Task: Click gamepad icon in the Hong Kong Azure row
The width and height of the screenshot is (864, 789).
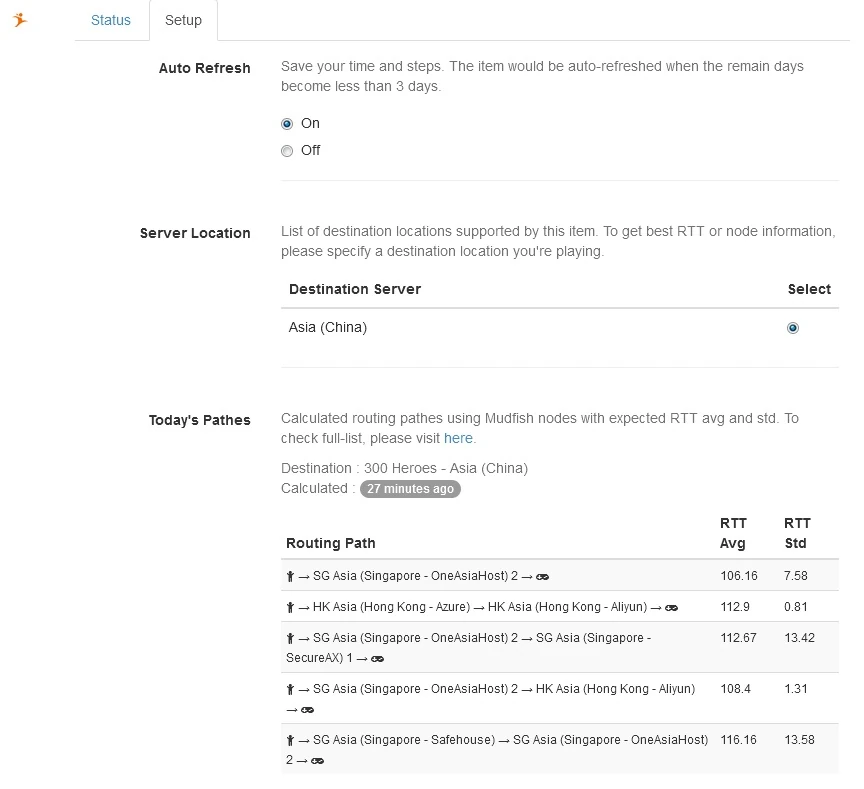Action: pos(672,607)
